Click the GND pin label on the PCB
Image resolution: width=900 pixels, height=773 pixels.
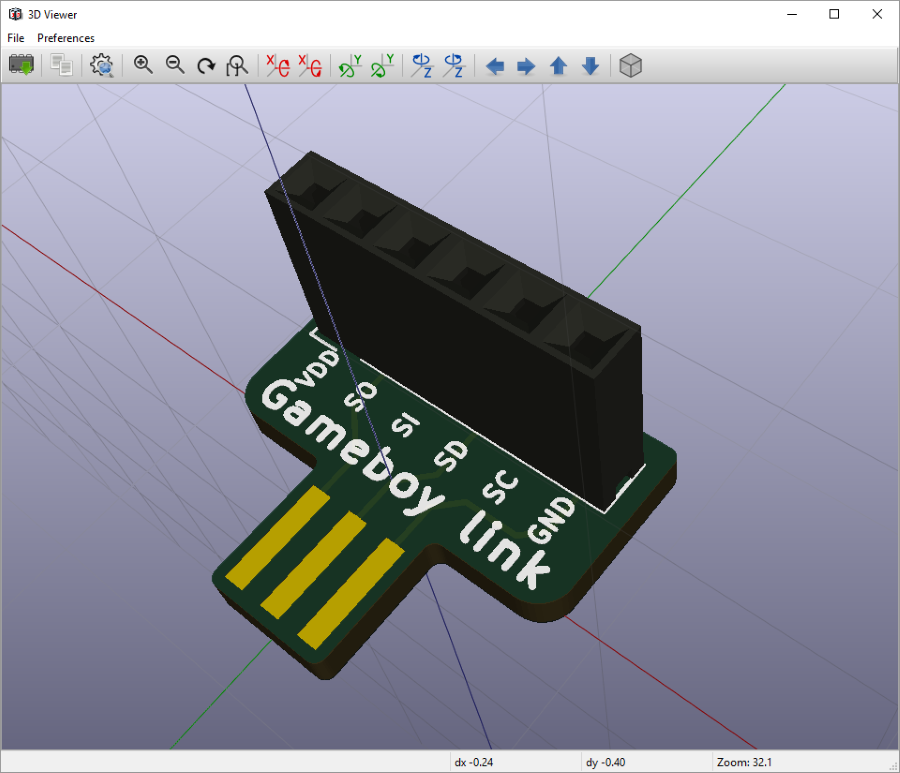(x=550, y=520)
